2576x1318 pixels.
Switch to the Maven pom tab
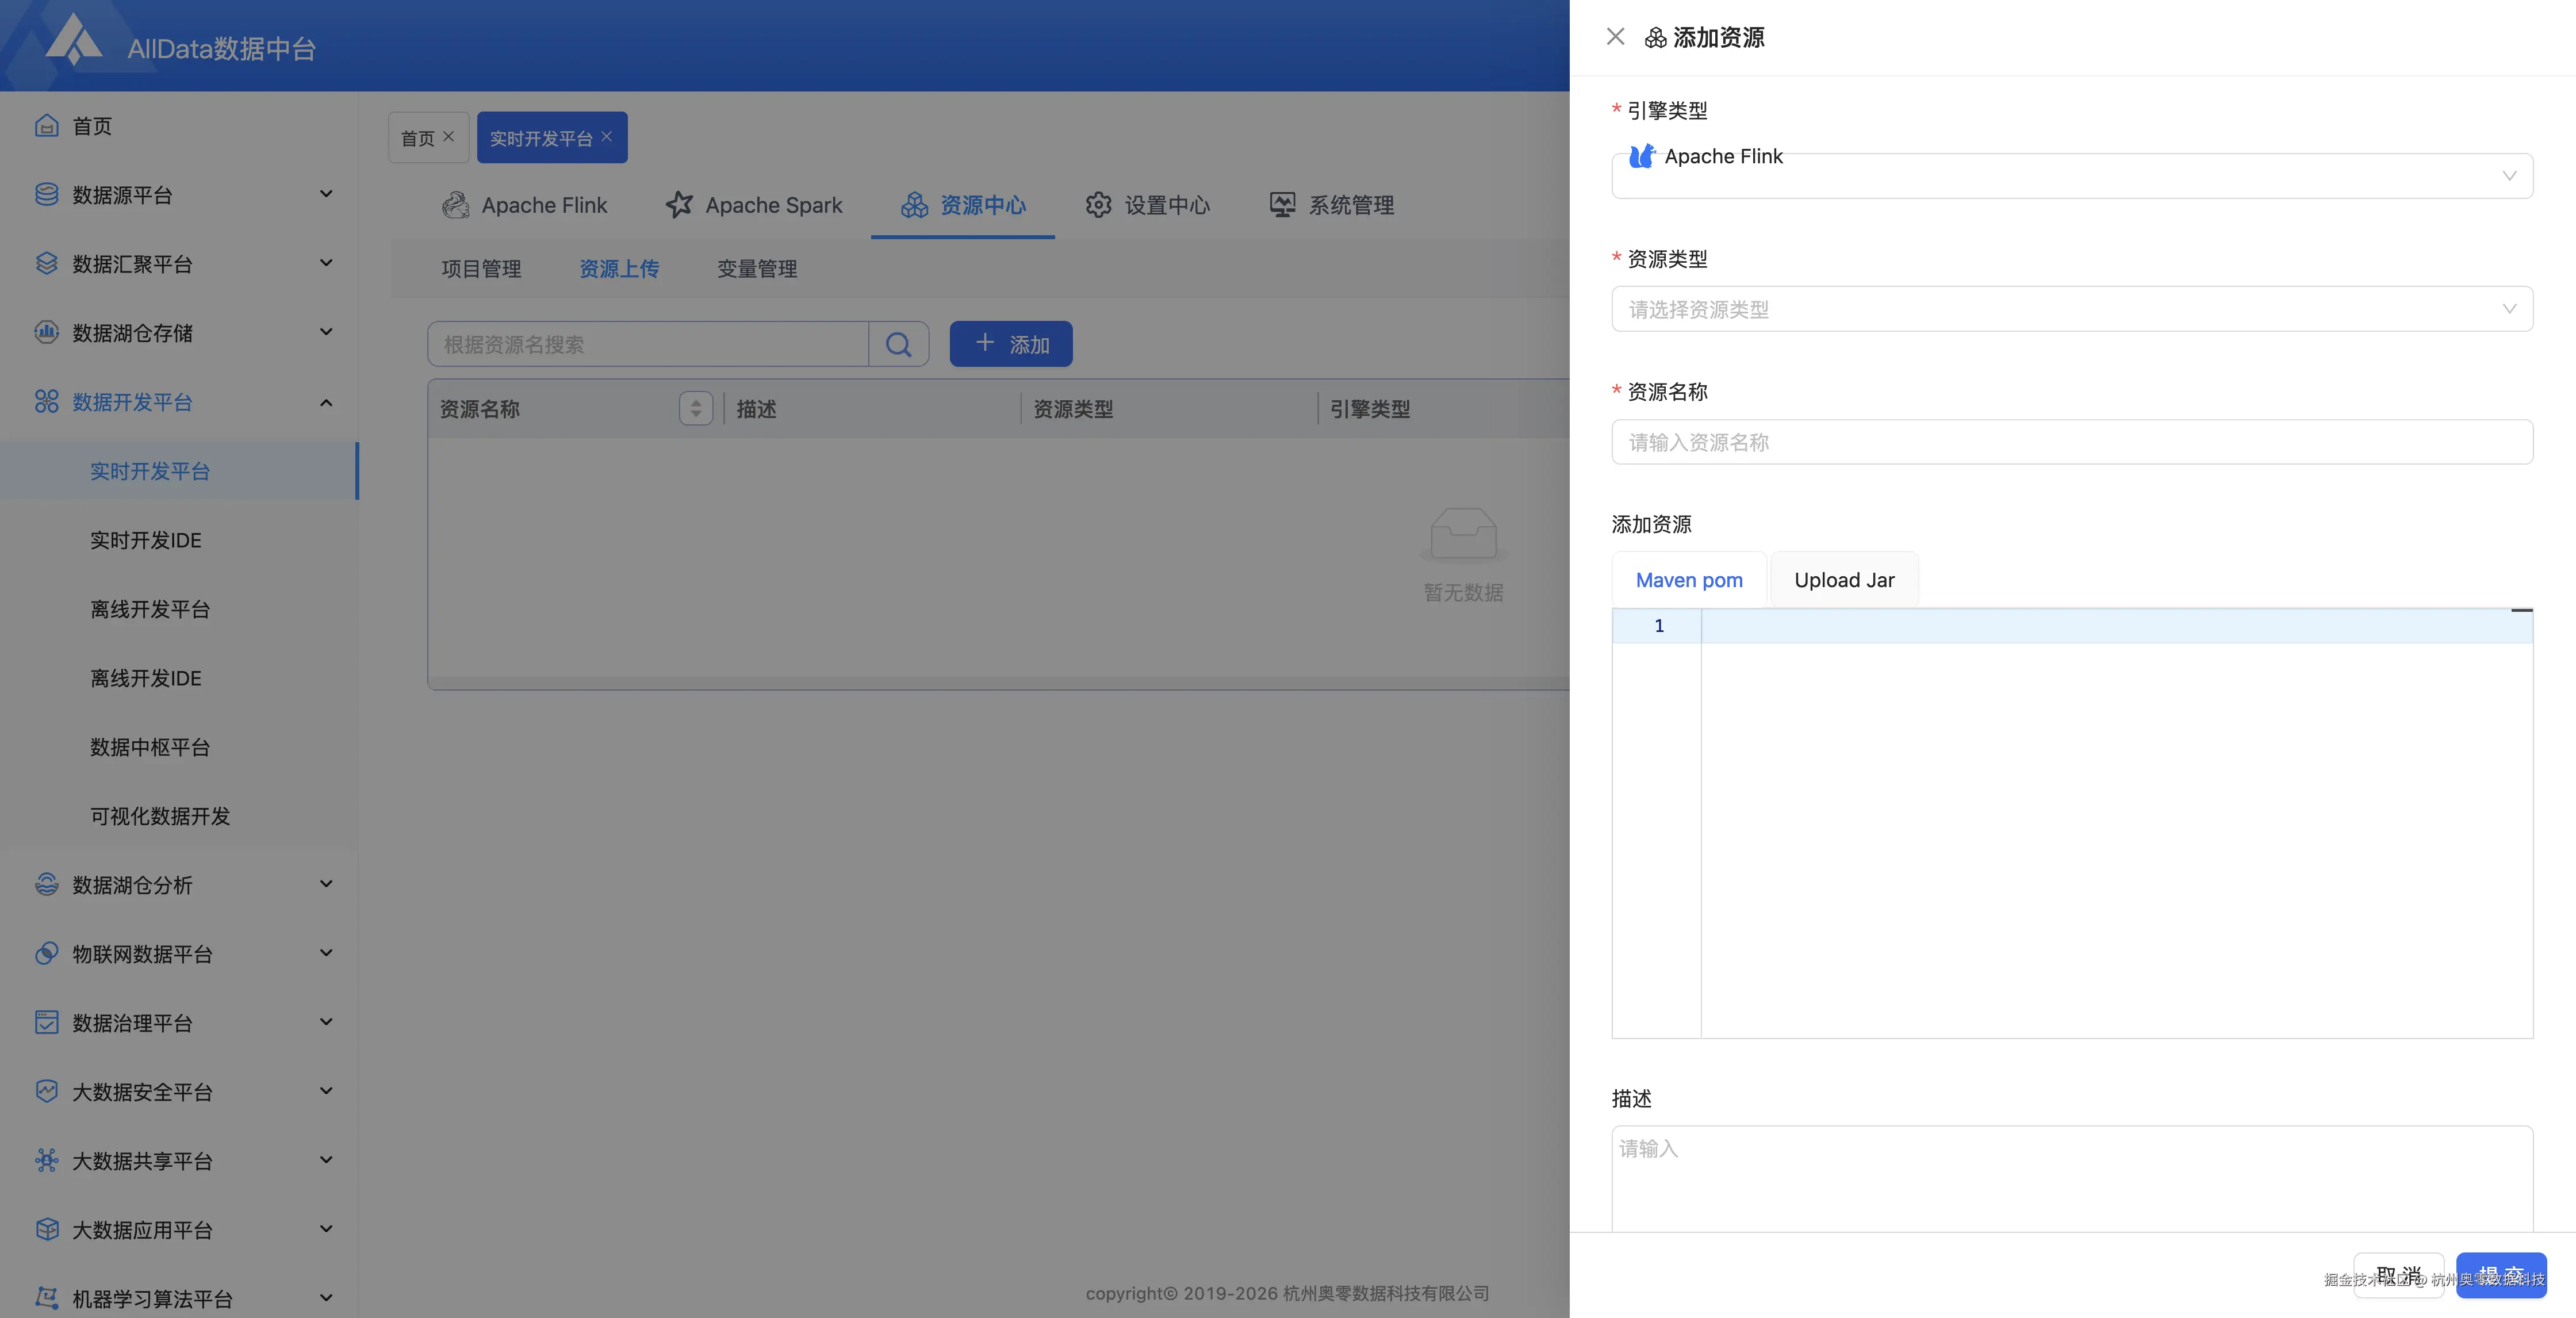[x=1689, y=580]
